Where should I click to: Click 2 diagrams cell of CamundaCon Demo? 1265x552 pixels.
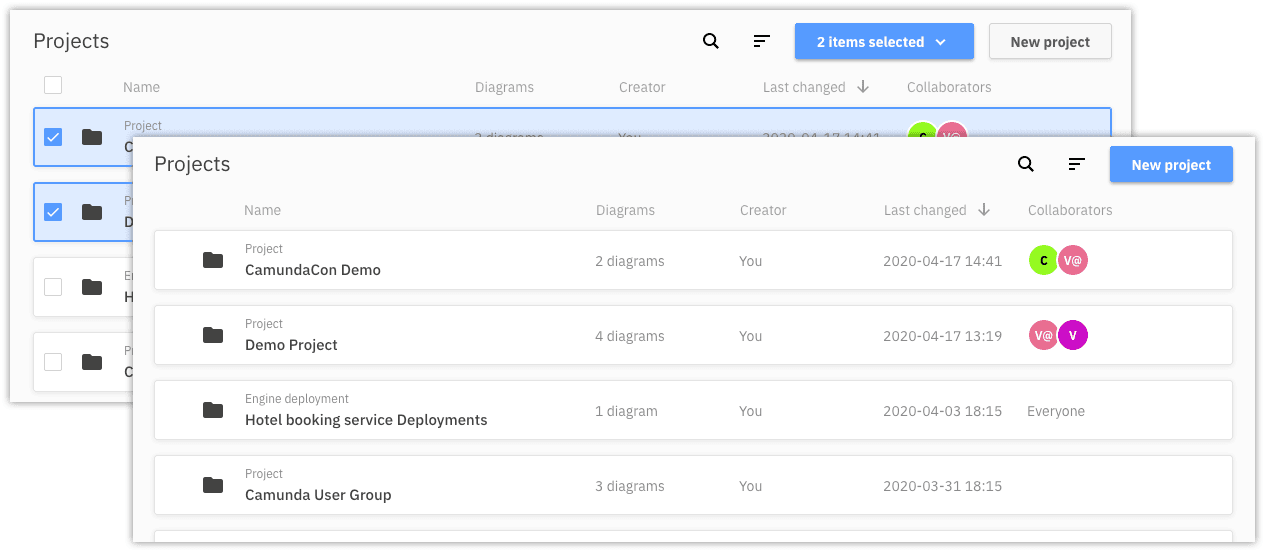pyautogui.click(x=630, y=261)
